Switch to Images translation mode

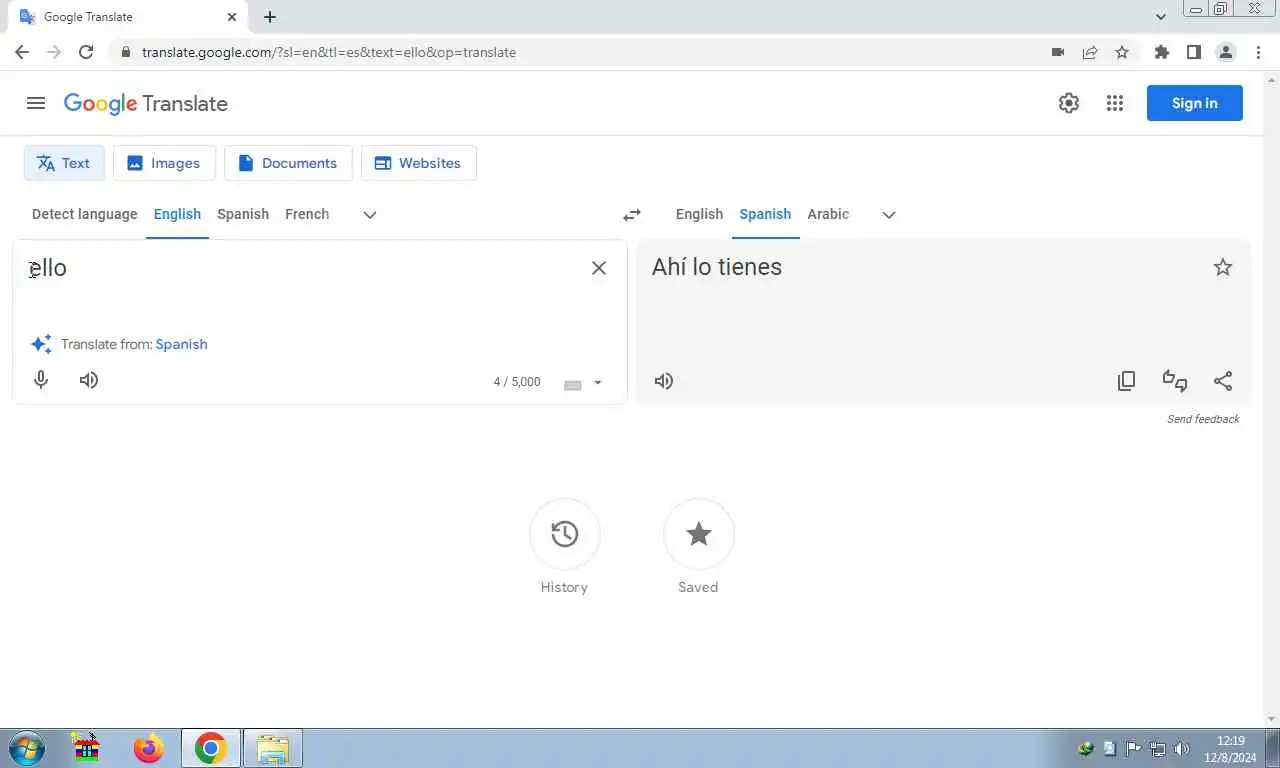pos(164,163)
